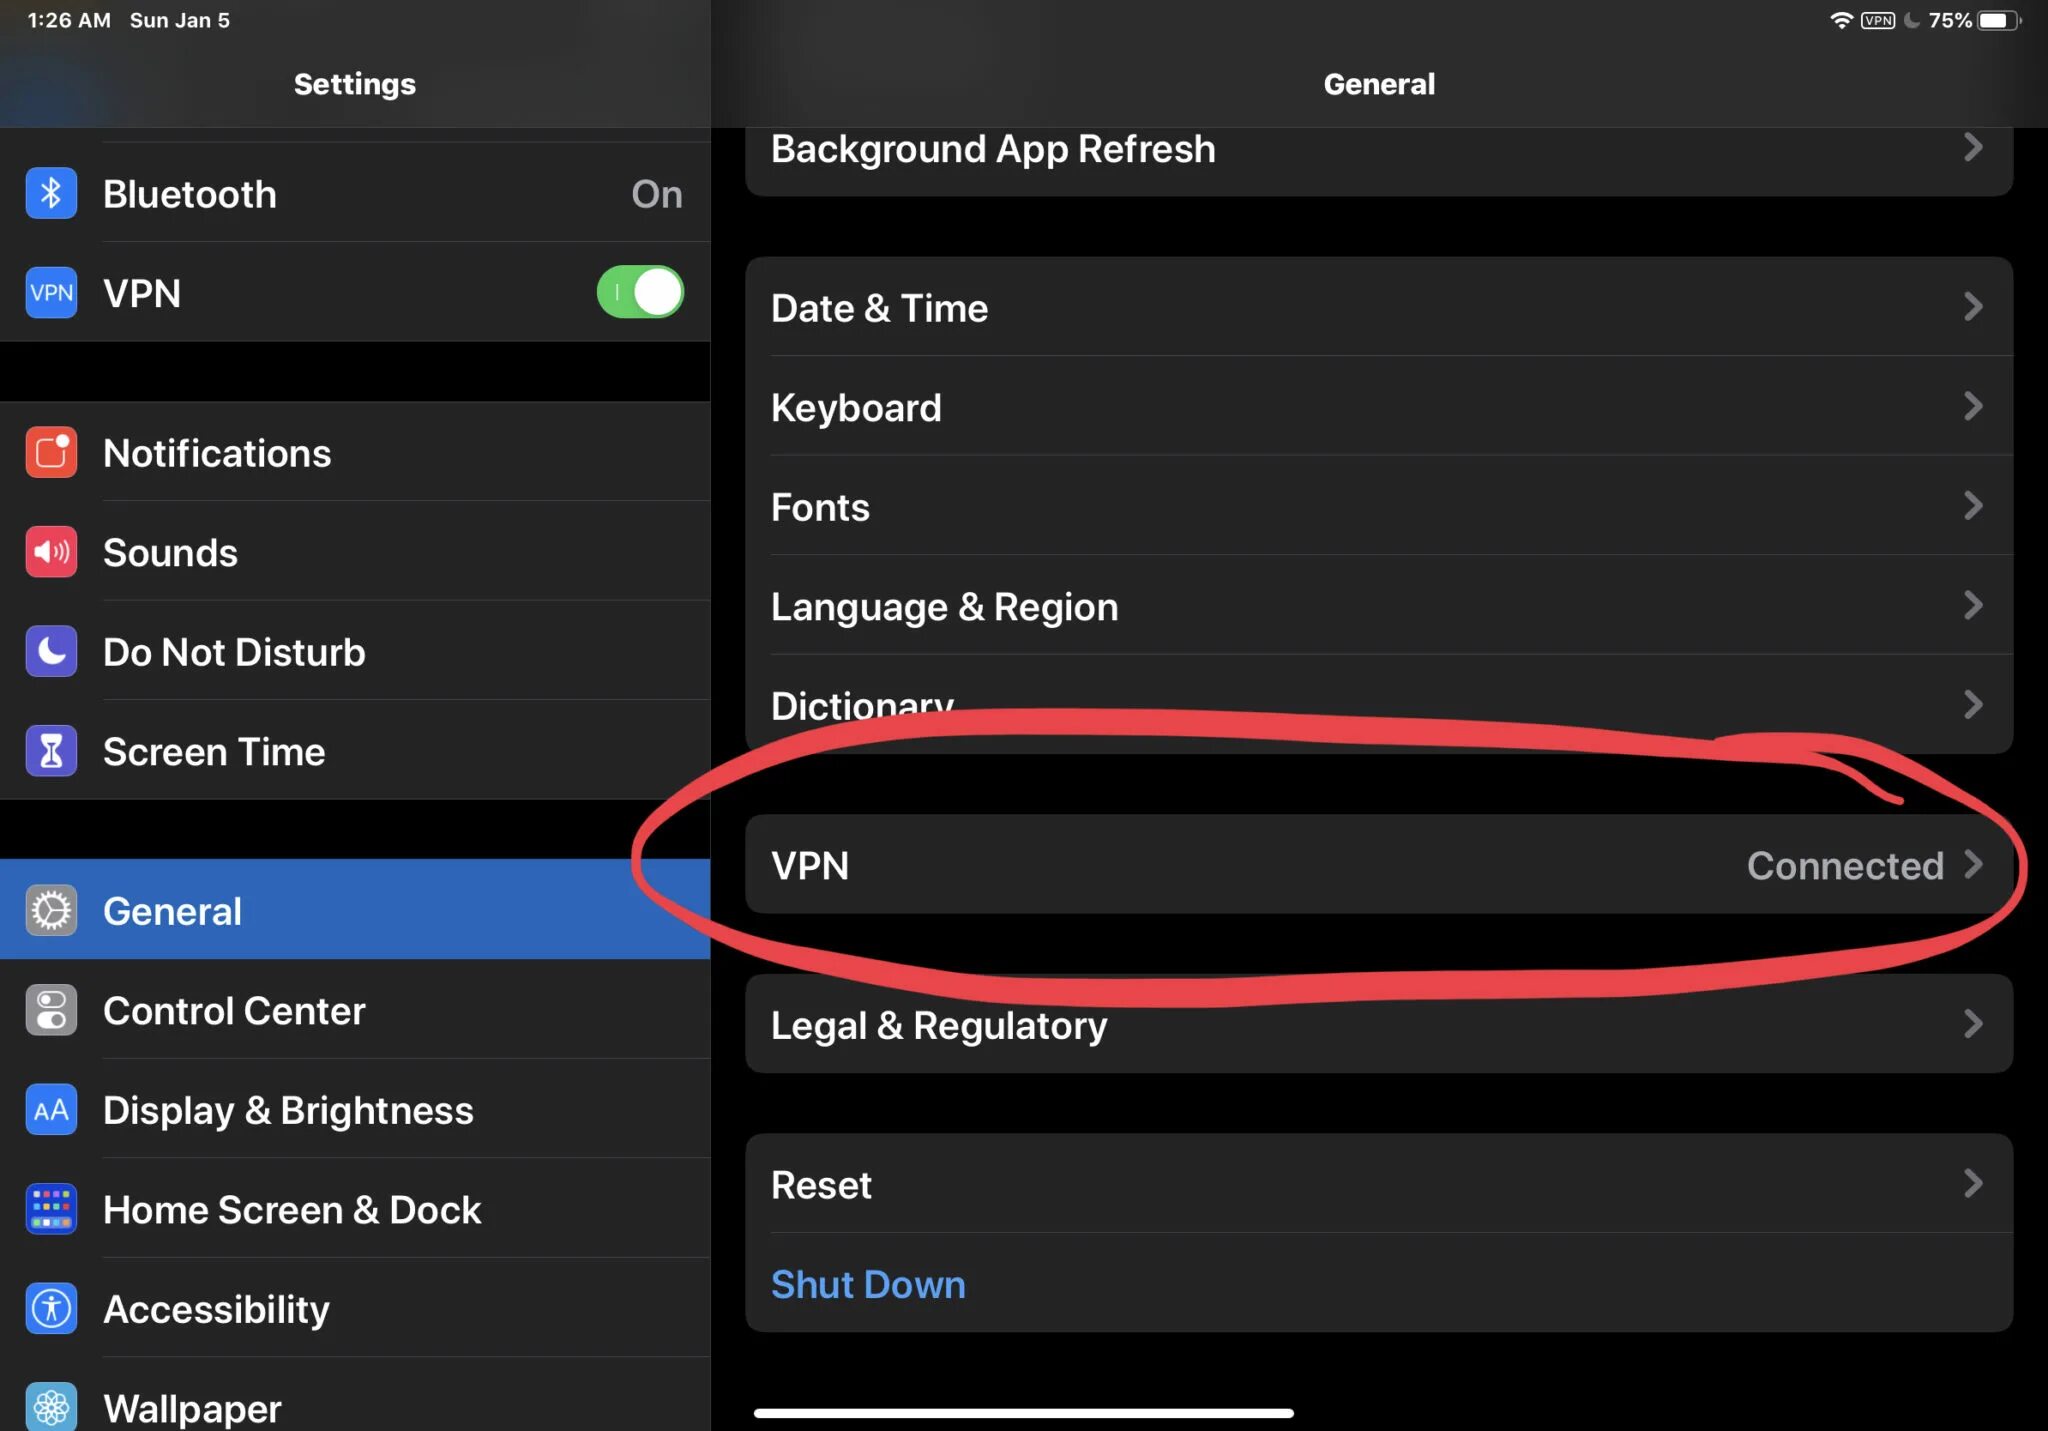This screenshot has height=1431, width=2048.
Task: Tap the Sounds speaker icon
Action: pyautogui.click(x=50, y=551)
